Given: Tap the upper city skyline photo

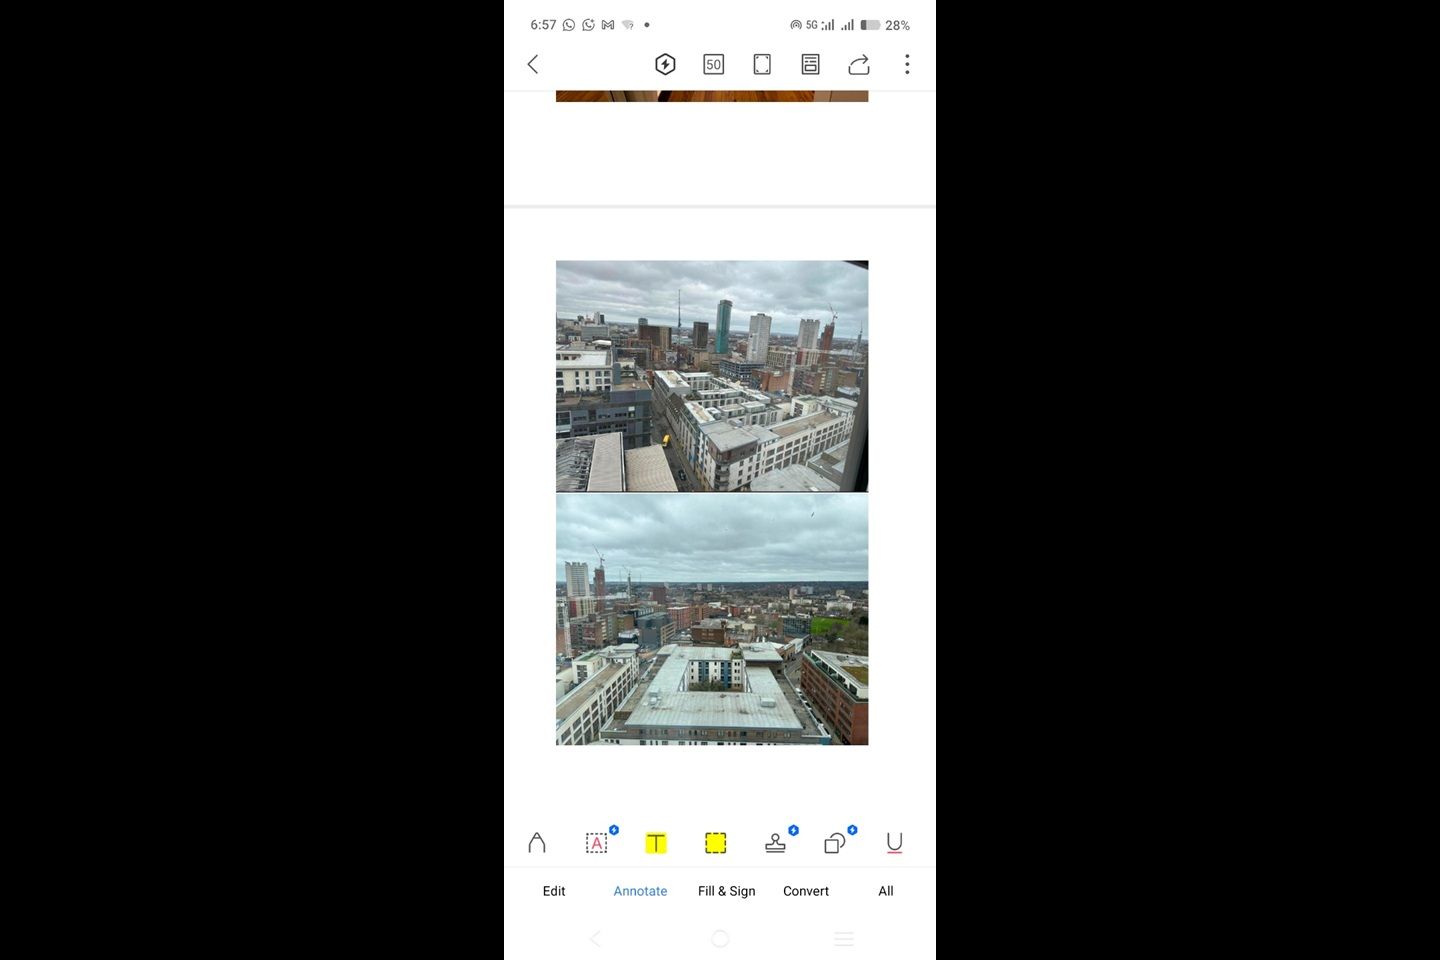Looking at the screenshot, I should (712, 376).
